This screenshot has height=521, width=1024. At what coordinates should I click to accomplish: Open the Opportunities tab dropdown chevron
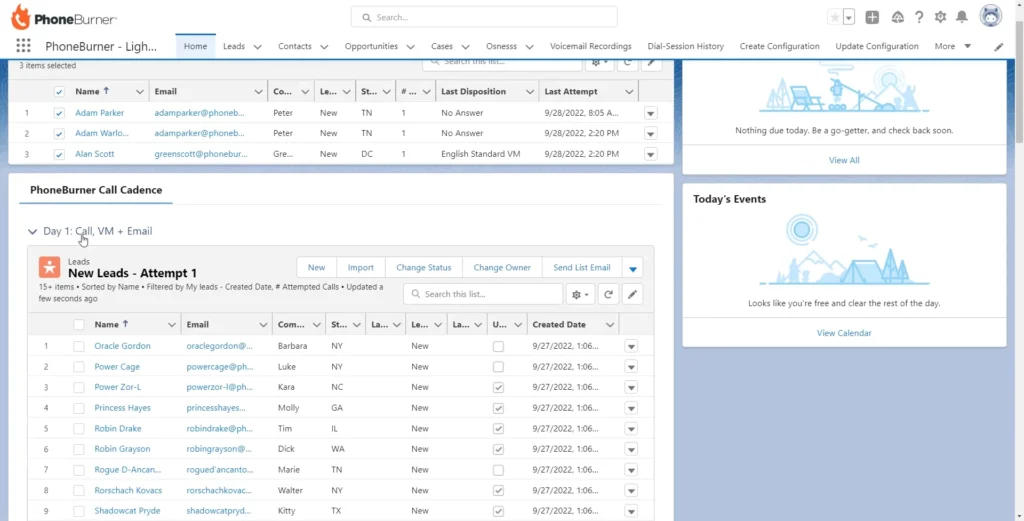(411, 47)
